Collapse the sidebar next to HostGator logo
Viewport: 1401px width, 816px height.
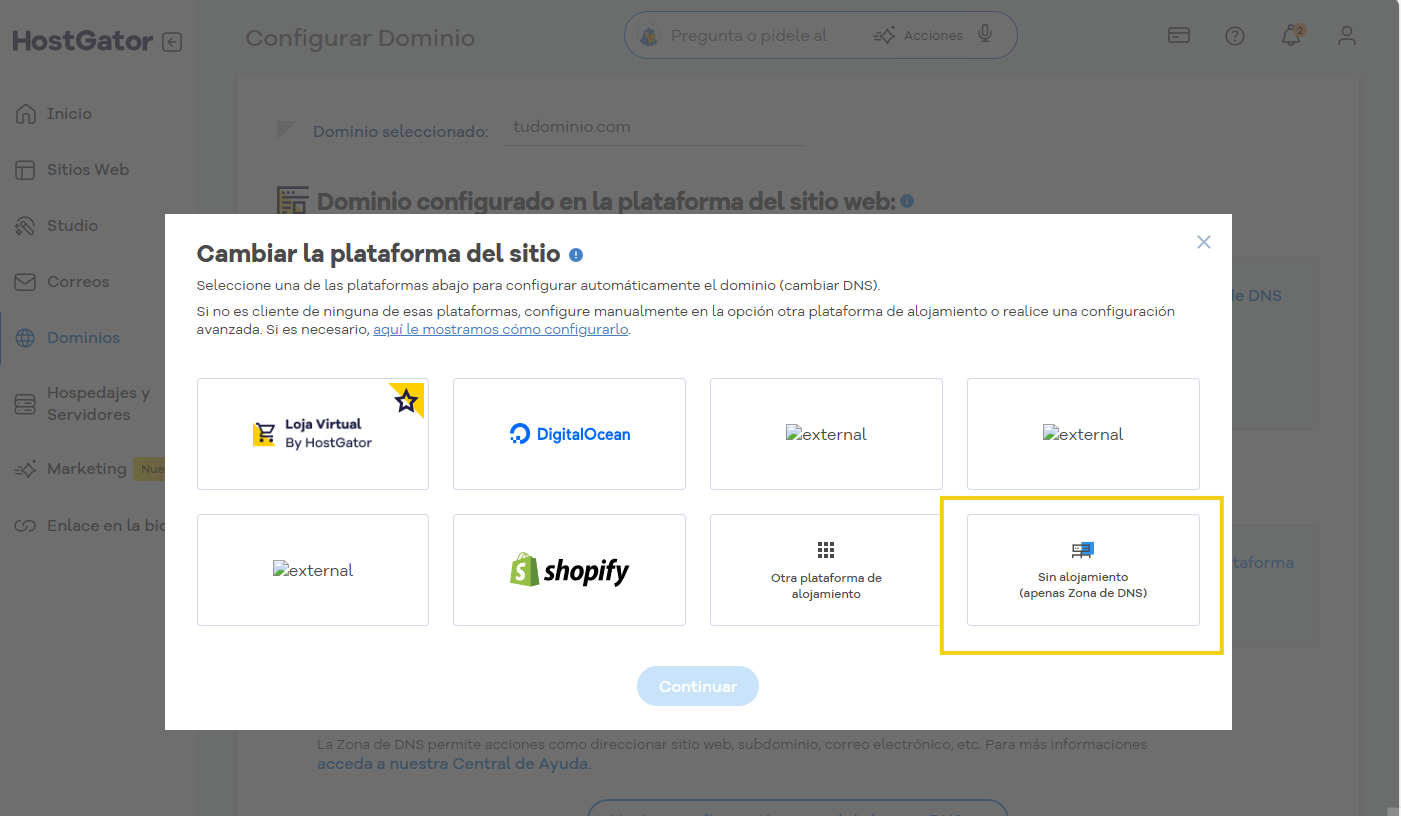(172, 42)
